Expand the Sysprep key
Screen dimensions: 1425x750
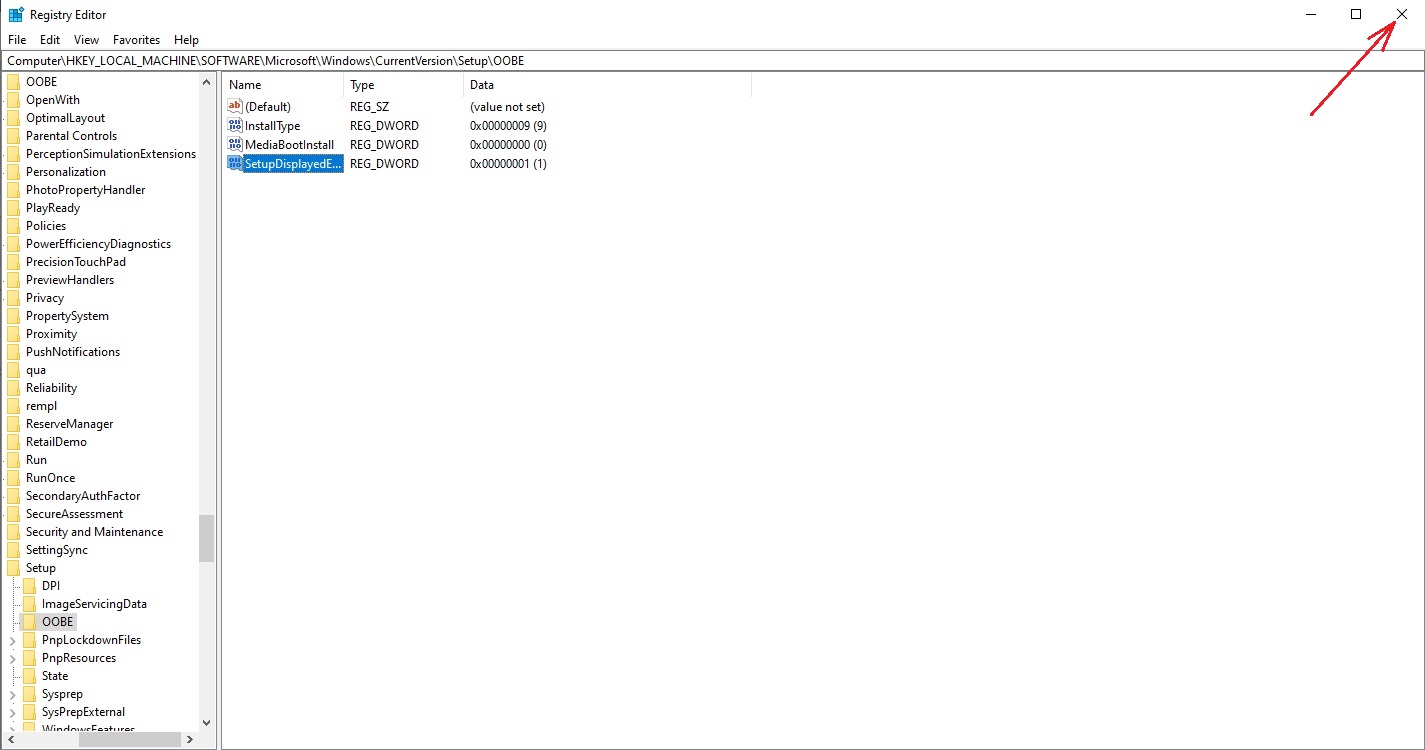click(12, 694)
